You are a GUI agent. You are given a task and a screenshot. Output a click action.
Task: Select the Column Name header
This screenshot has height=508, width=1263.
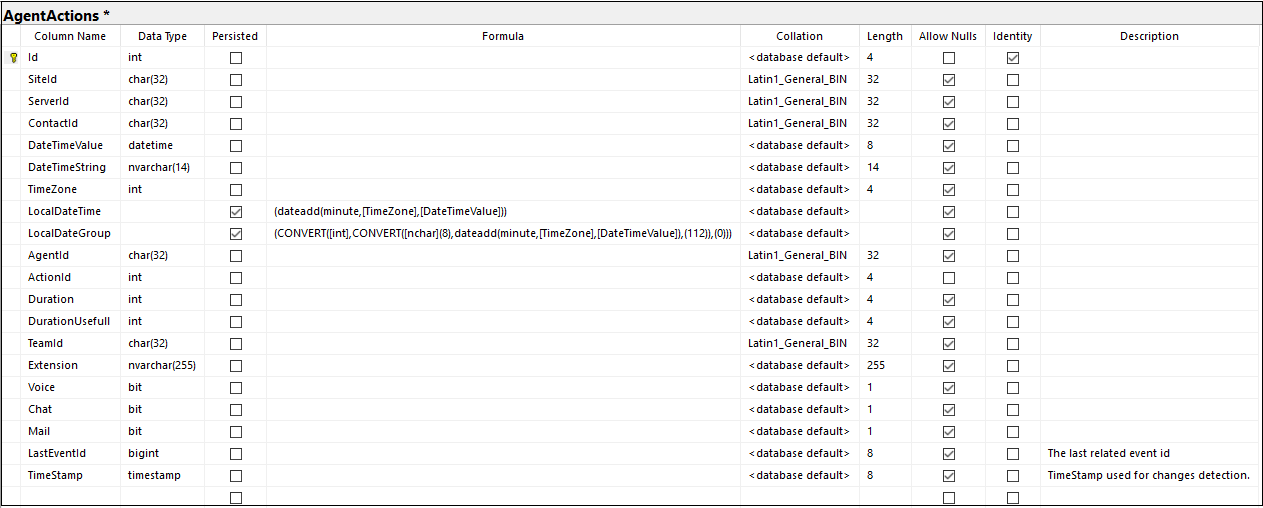point(70,36)
